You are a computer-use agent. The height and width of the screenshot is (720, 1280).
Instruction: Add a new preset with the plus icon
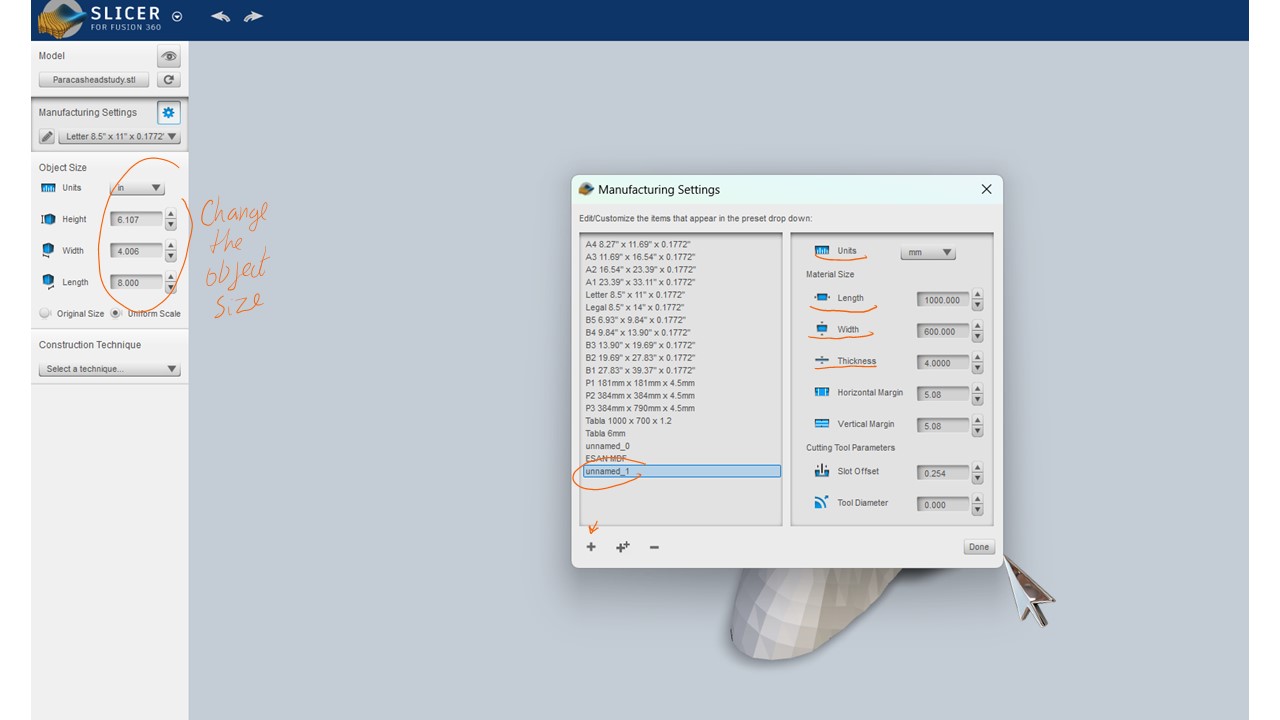[x=591, y=547]
